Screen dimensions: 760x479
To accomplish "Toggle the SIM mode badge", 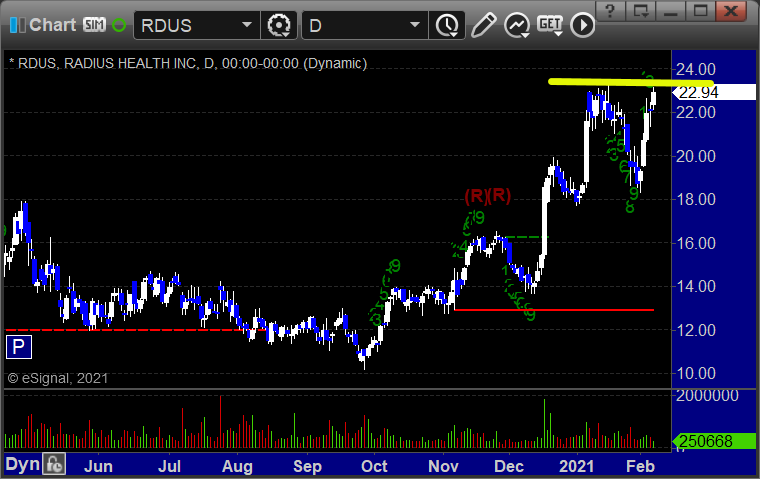I will click(94, 24).
